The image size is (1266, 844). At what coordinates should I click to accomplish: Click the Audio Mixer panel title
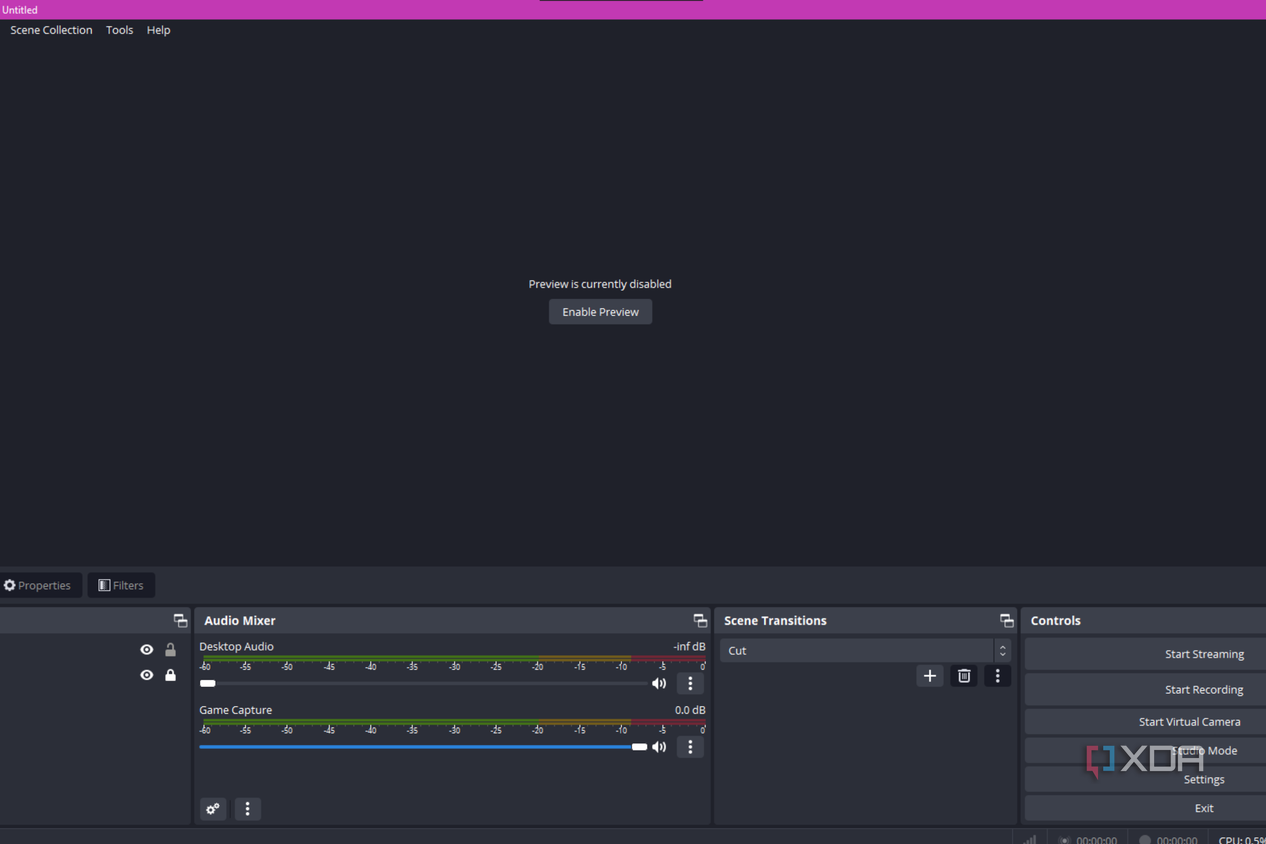[x=240, y=620]
